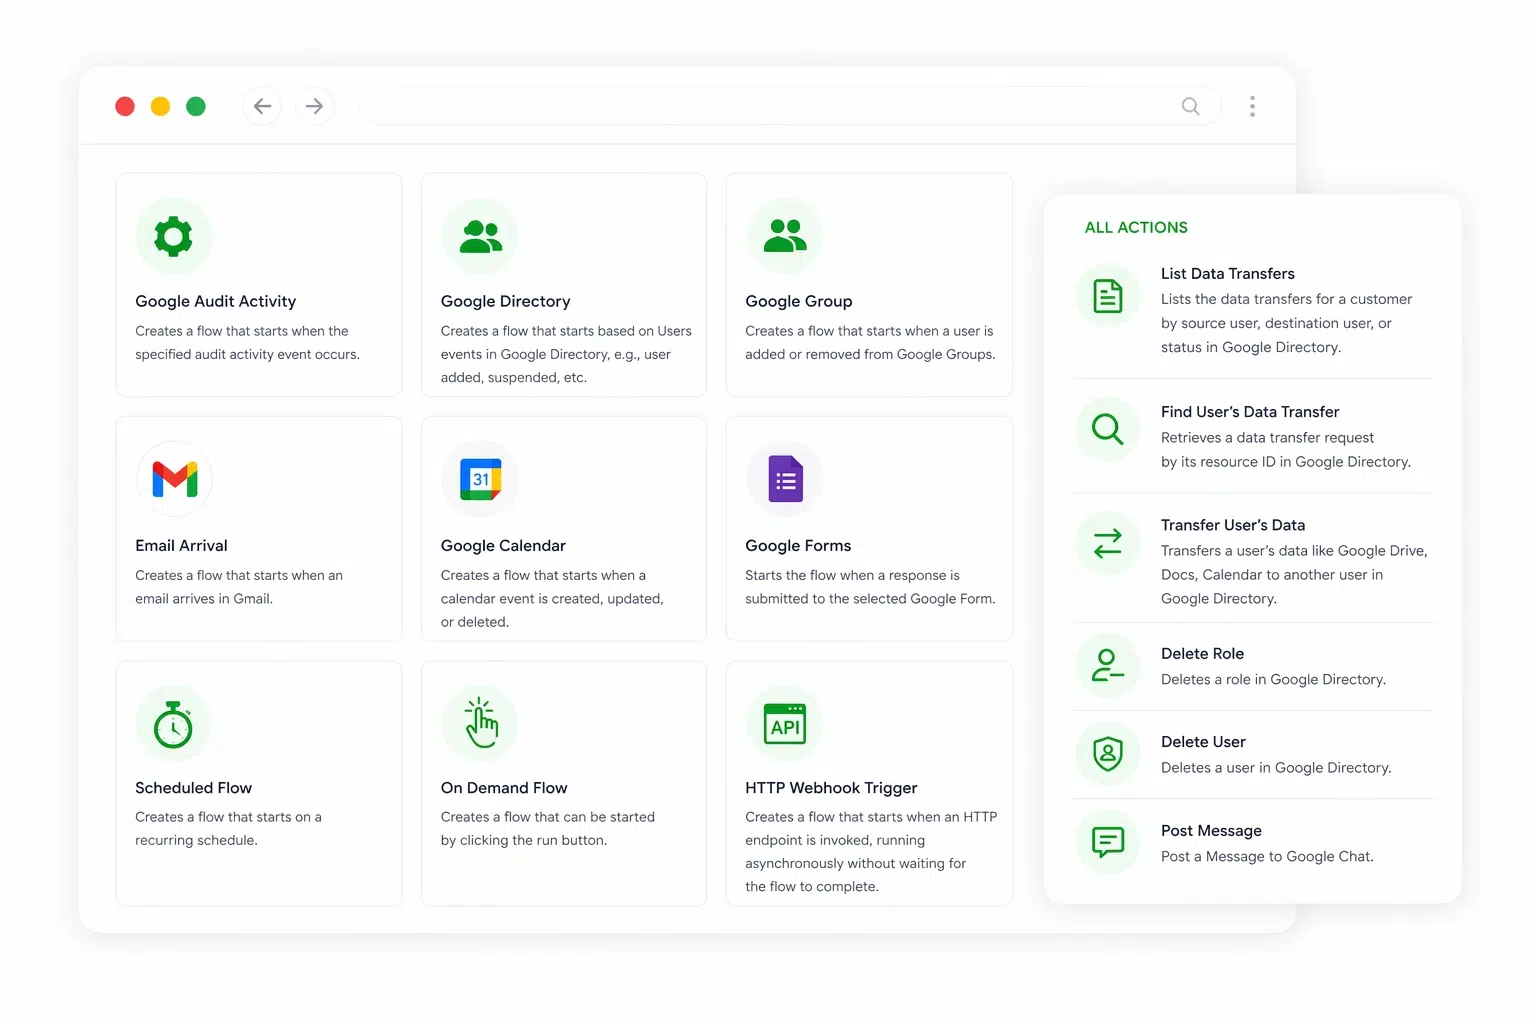This screenshot has width=1536, height=1024.
Task: Click the List Data Transfers document icon
Action: (x=1108, y=297)
